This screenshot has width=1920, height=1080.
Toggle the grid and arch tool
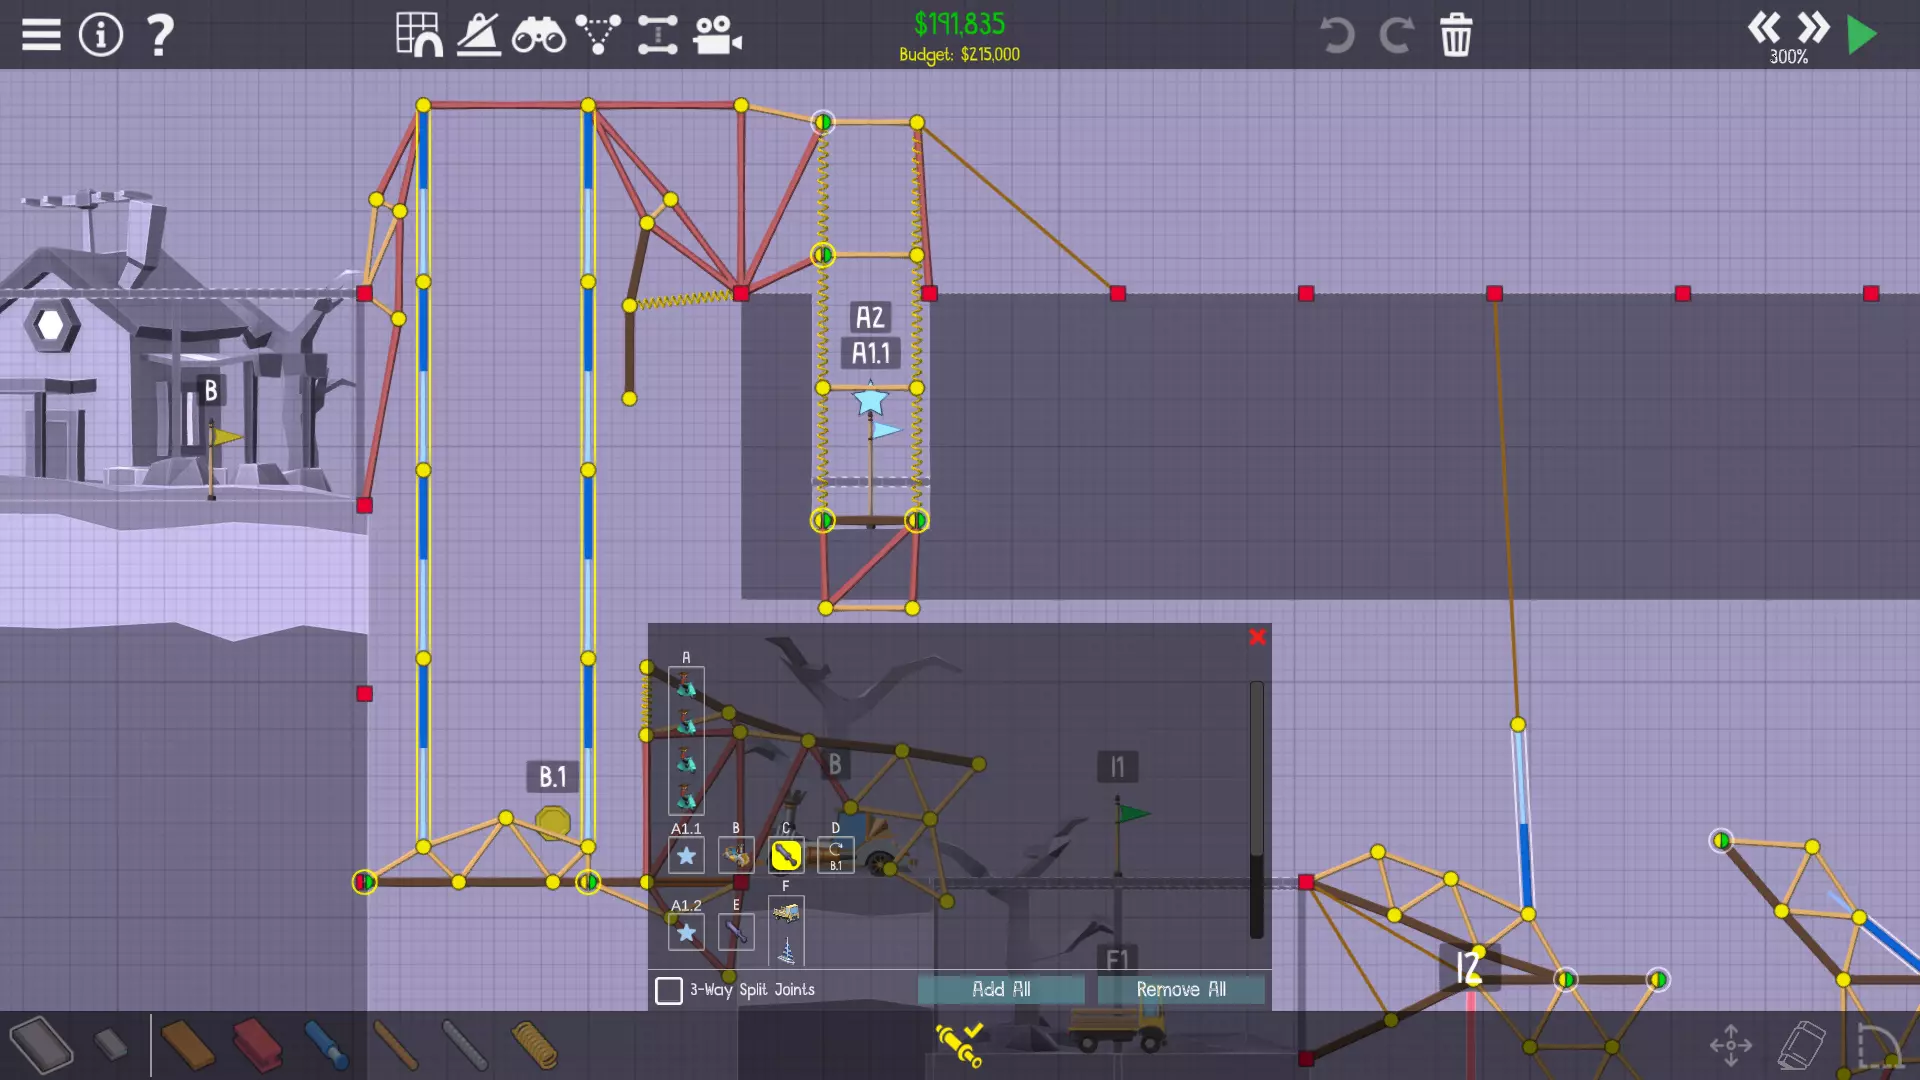pos(419,35)
